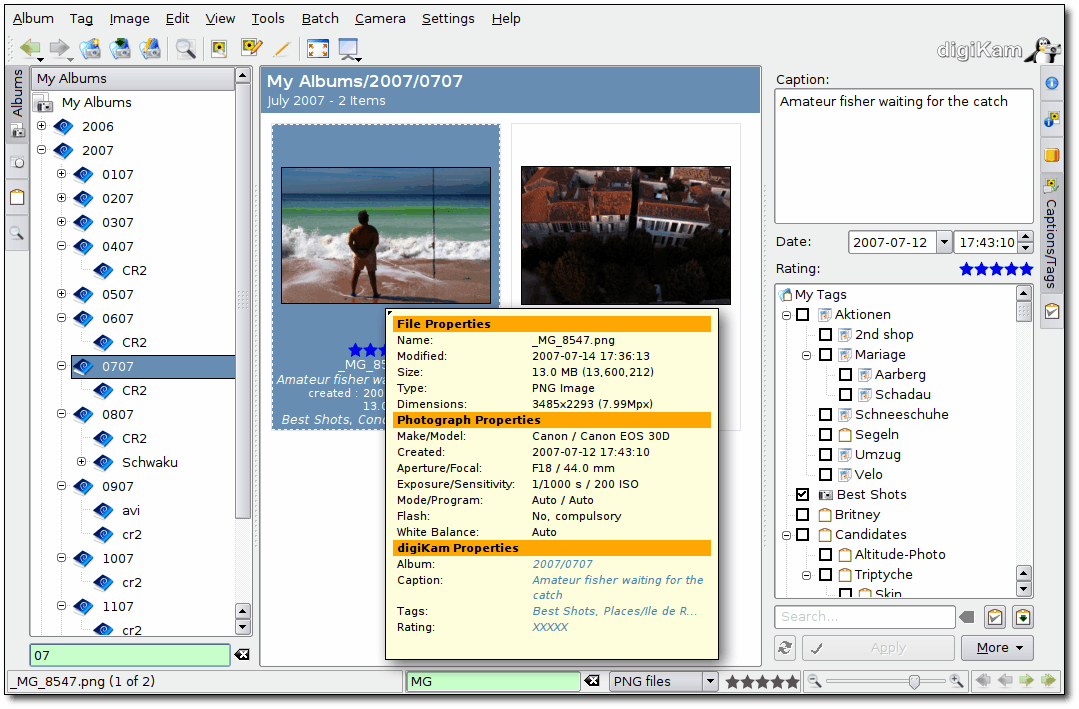Switch to the Captions/Tags right sidebar tab
Image resolution: width=1079 pixels, height=709 pixels.
coord(1051,234)
